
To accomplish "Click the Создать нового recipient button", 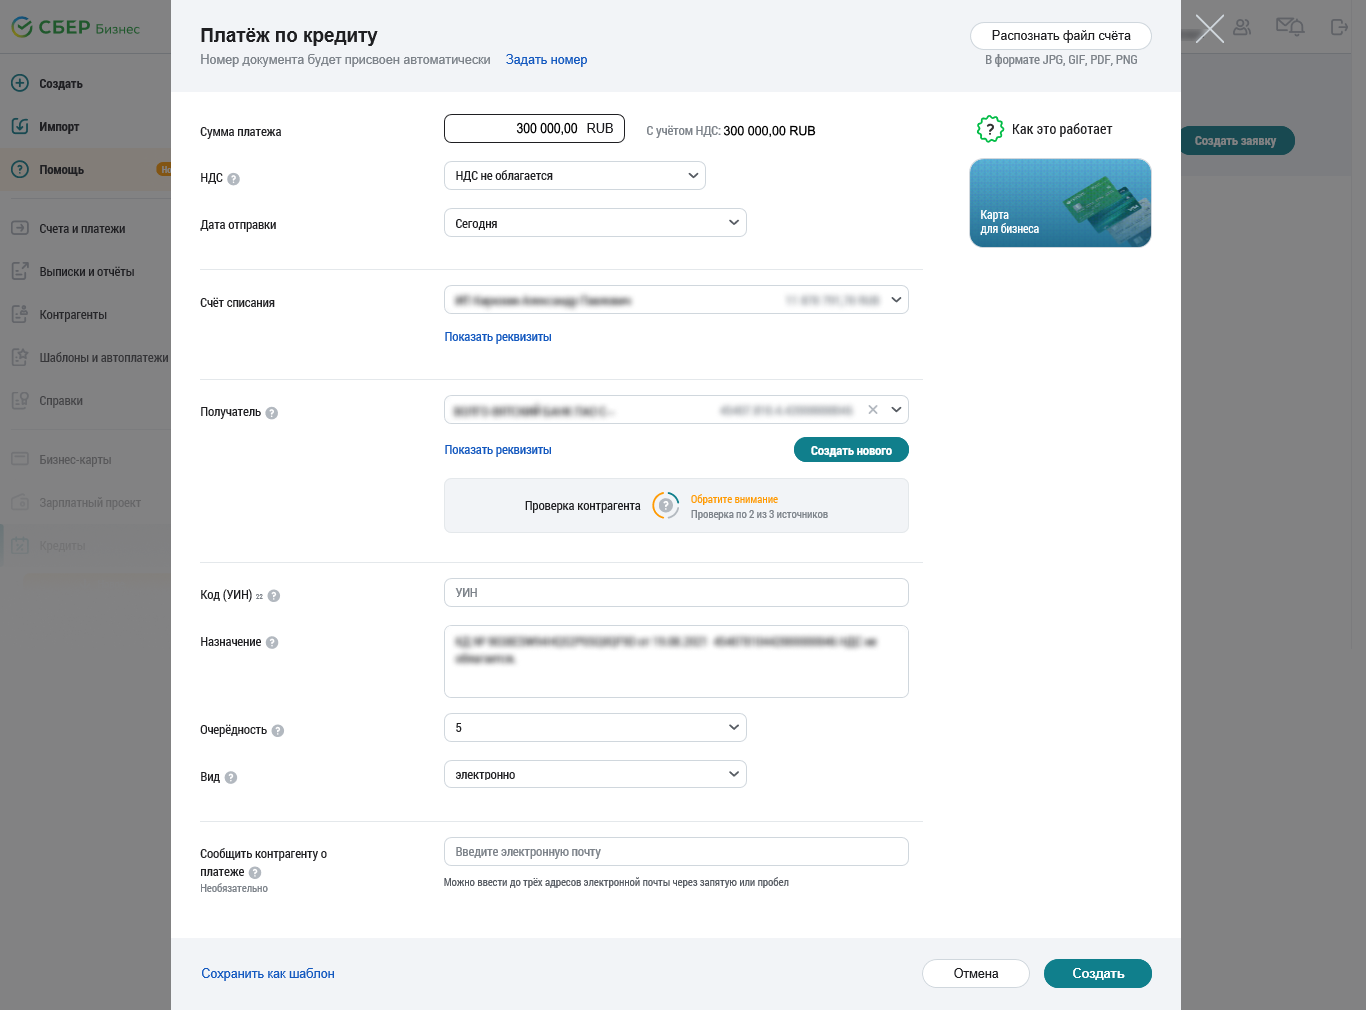I will coord(851,451).
